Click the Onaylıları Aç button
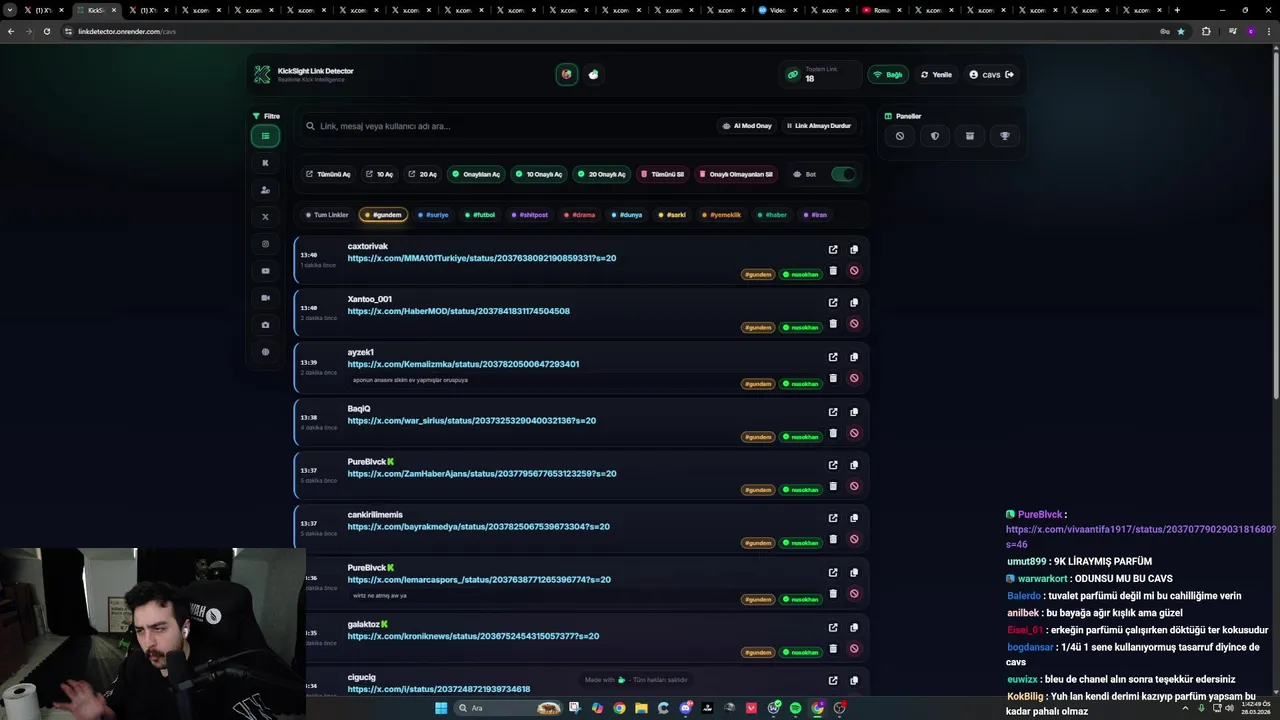 476,174
